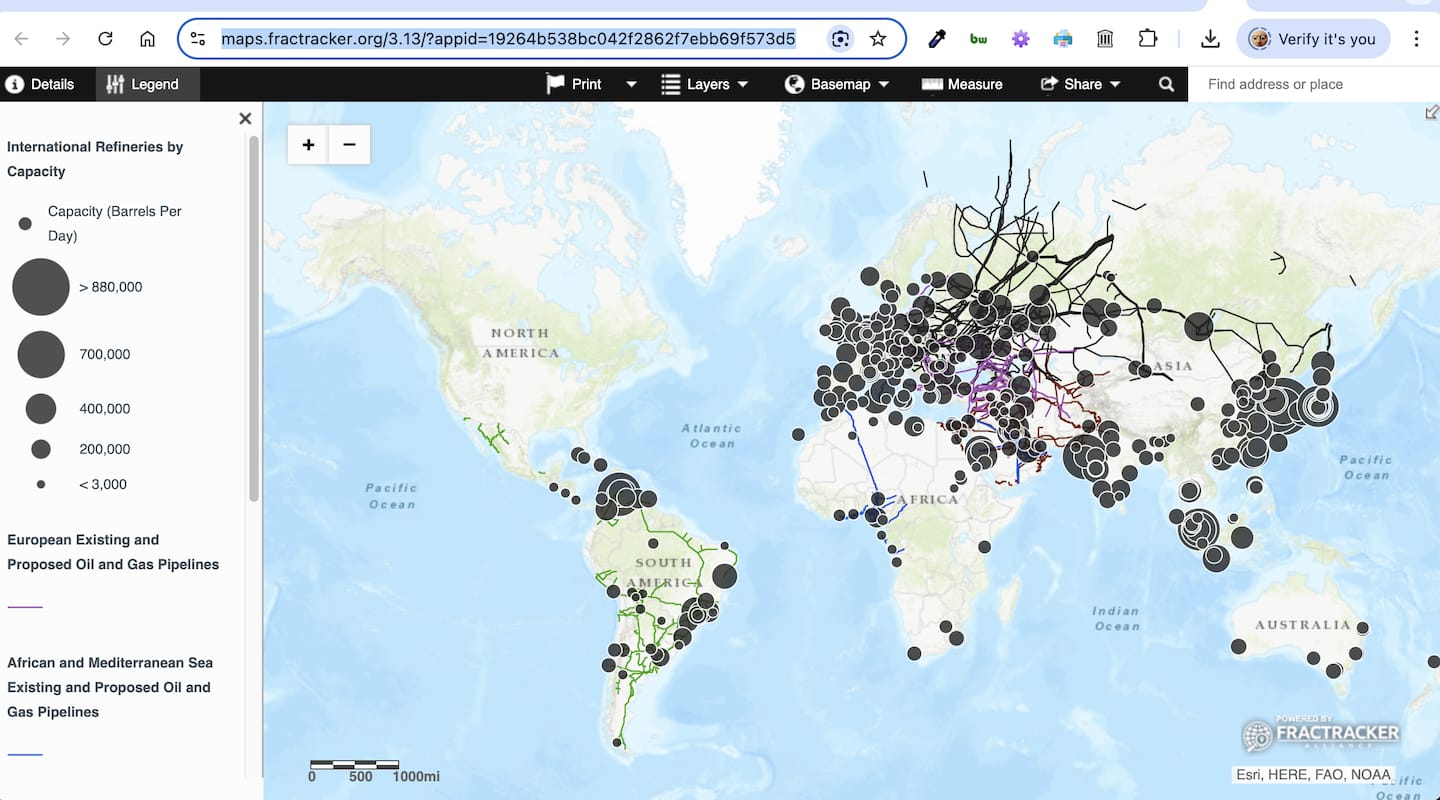Expand the Print dropdown arrow
Viewport: 1440px width, 800px height.
(631, 84)
